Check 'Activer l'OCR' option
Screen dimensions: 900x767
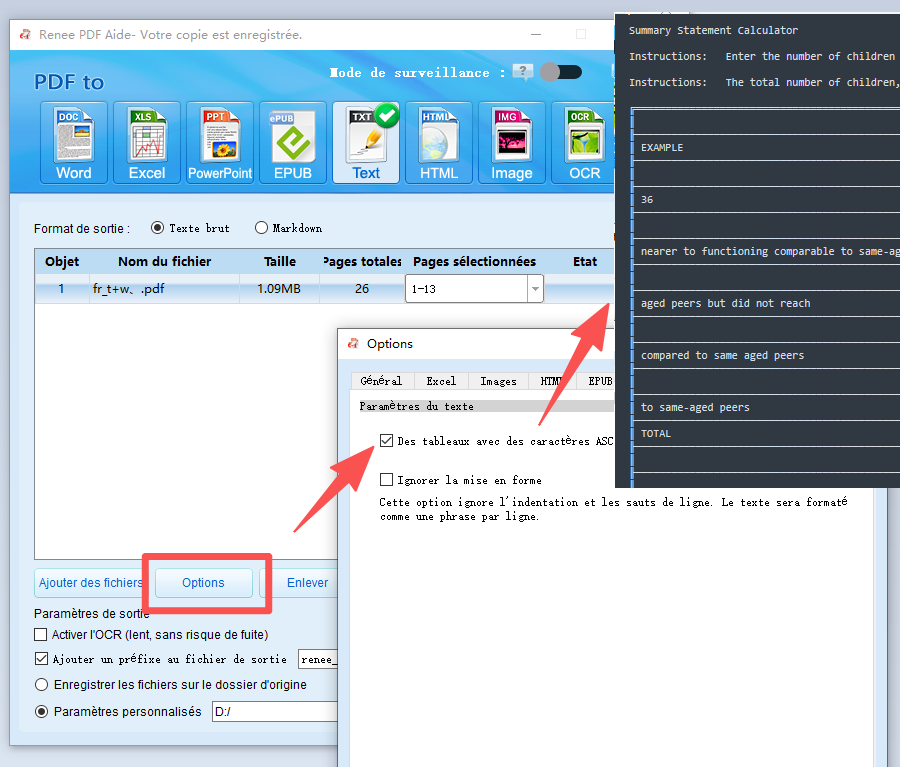(x=41, y=634)
